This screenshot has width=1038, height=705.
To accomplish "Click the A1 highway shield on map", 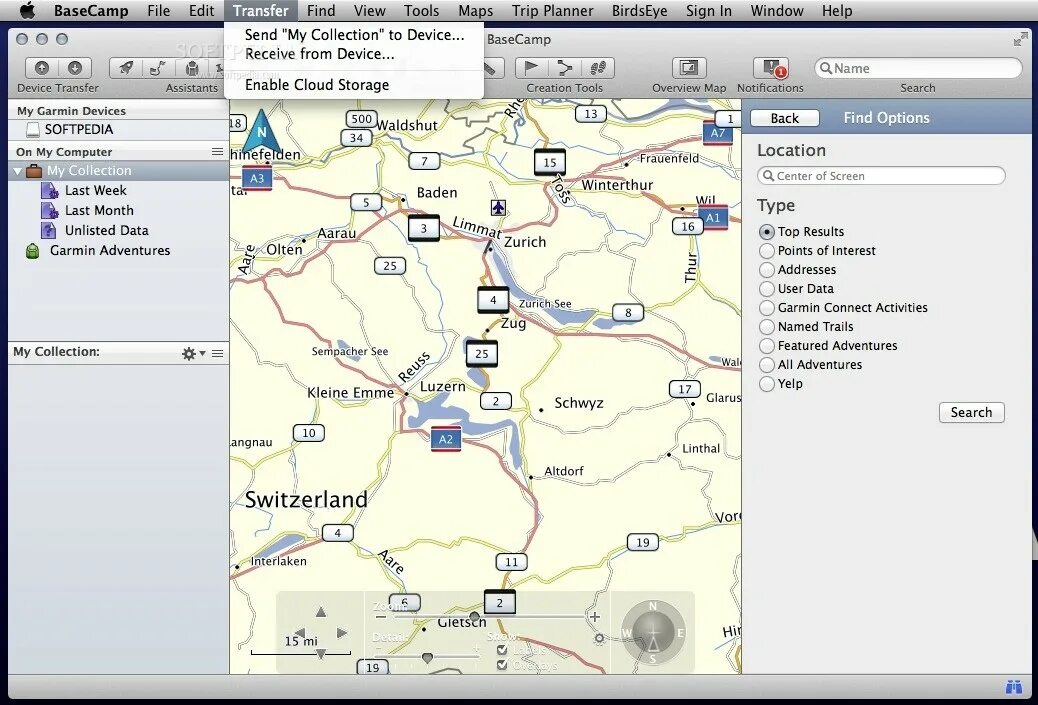I will coord(713,218).
